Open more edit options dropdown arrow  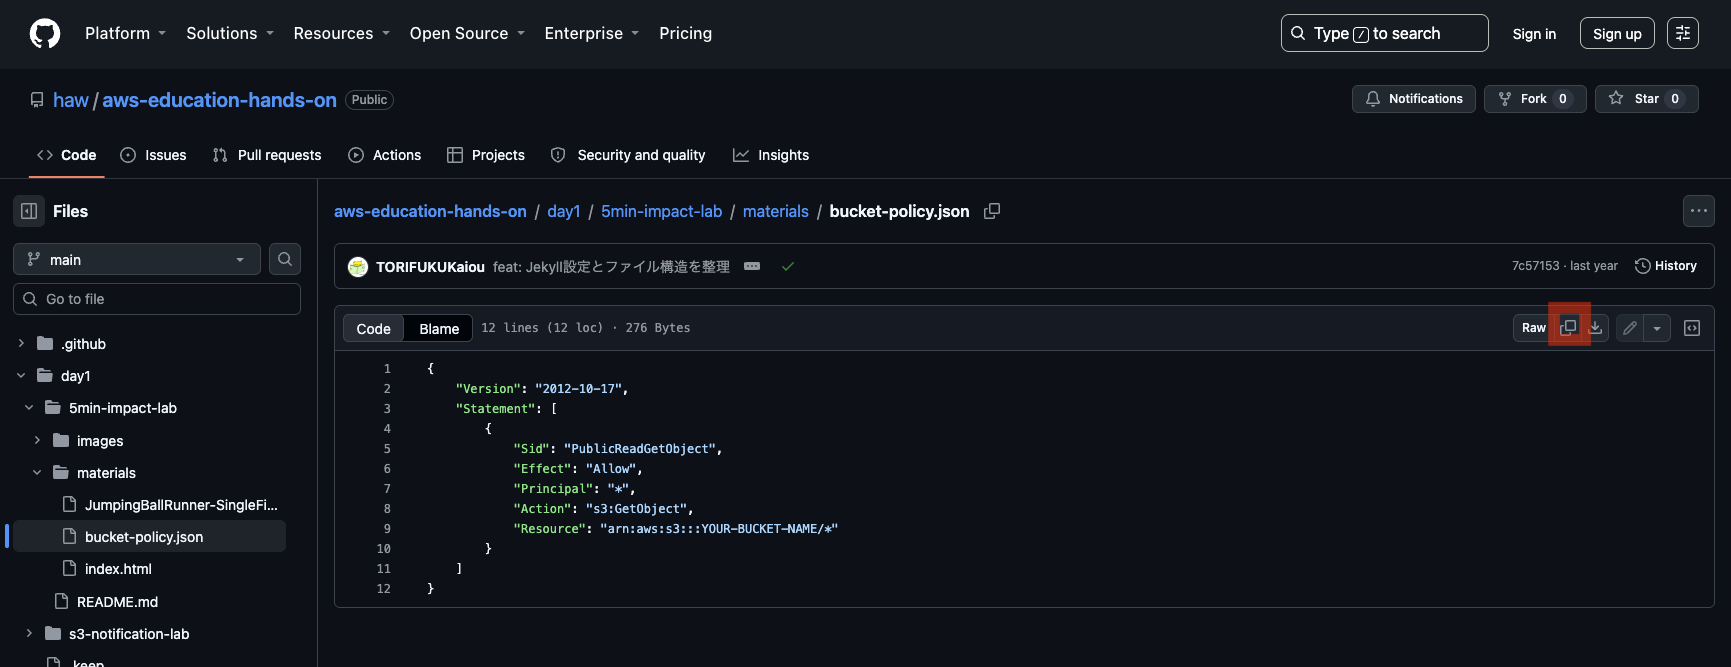[1657, 328]
